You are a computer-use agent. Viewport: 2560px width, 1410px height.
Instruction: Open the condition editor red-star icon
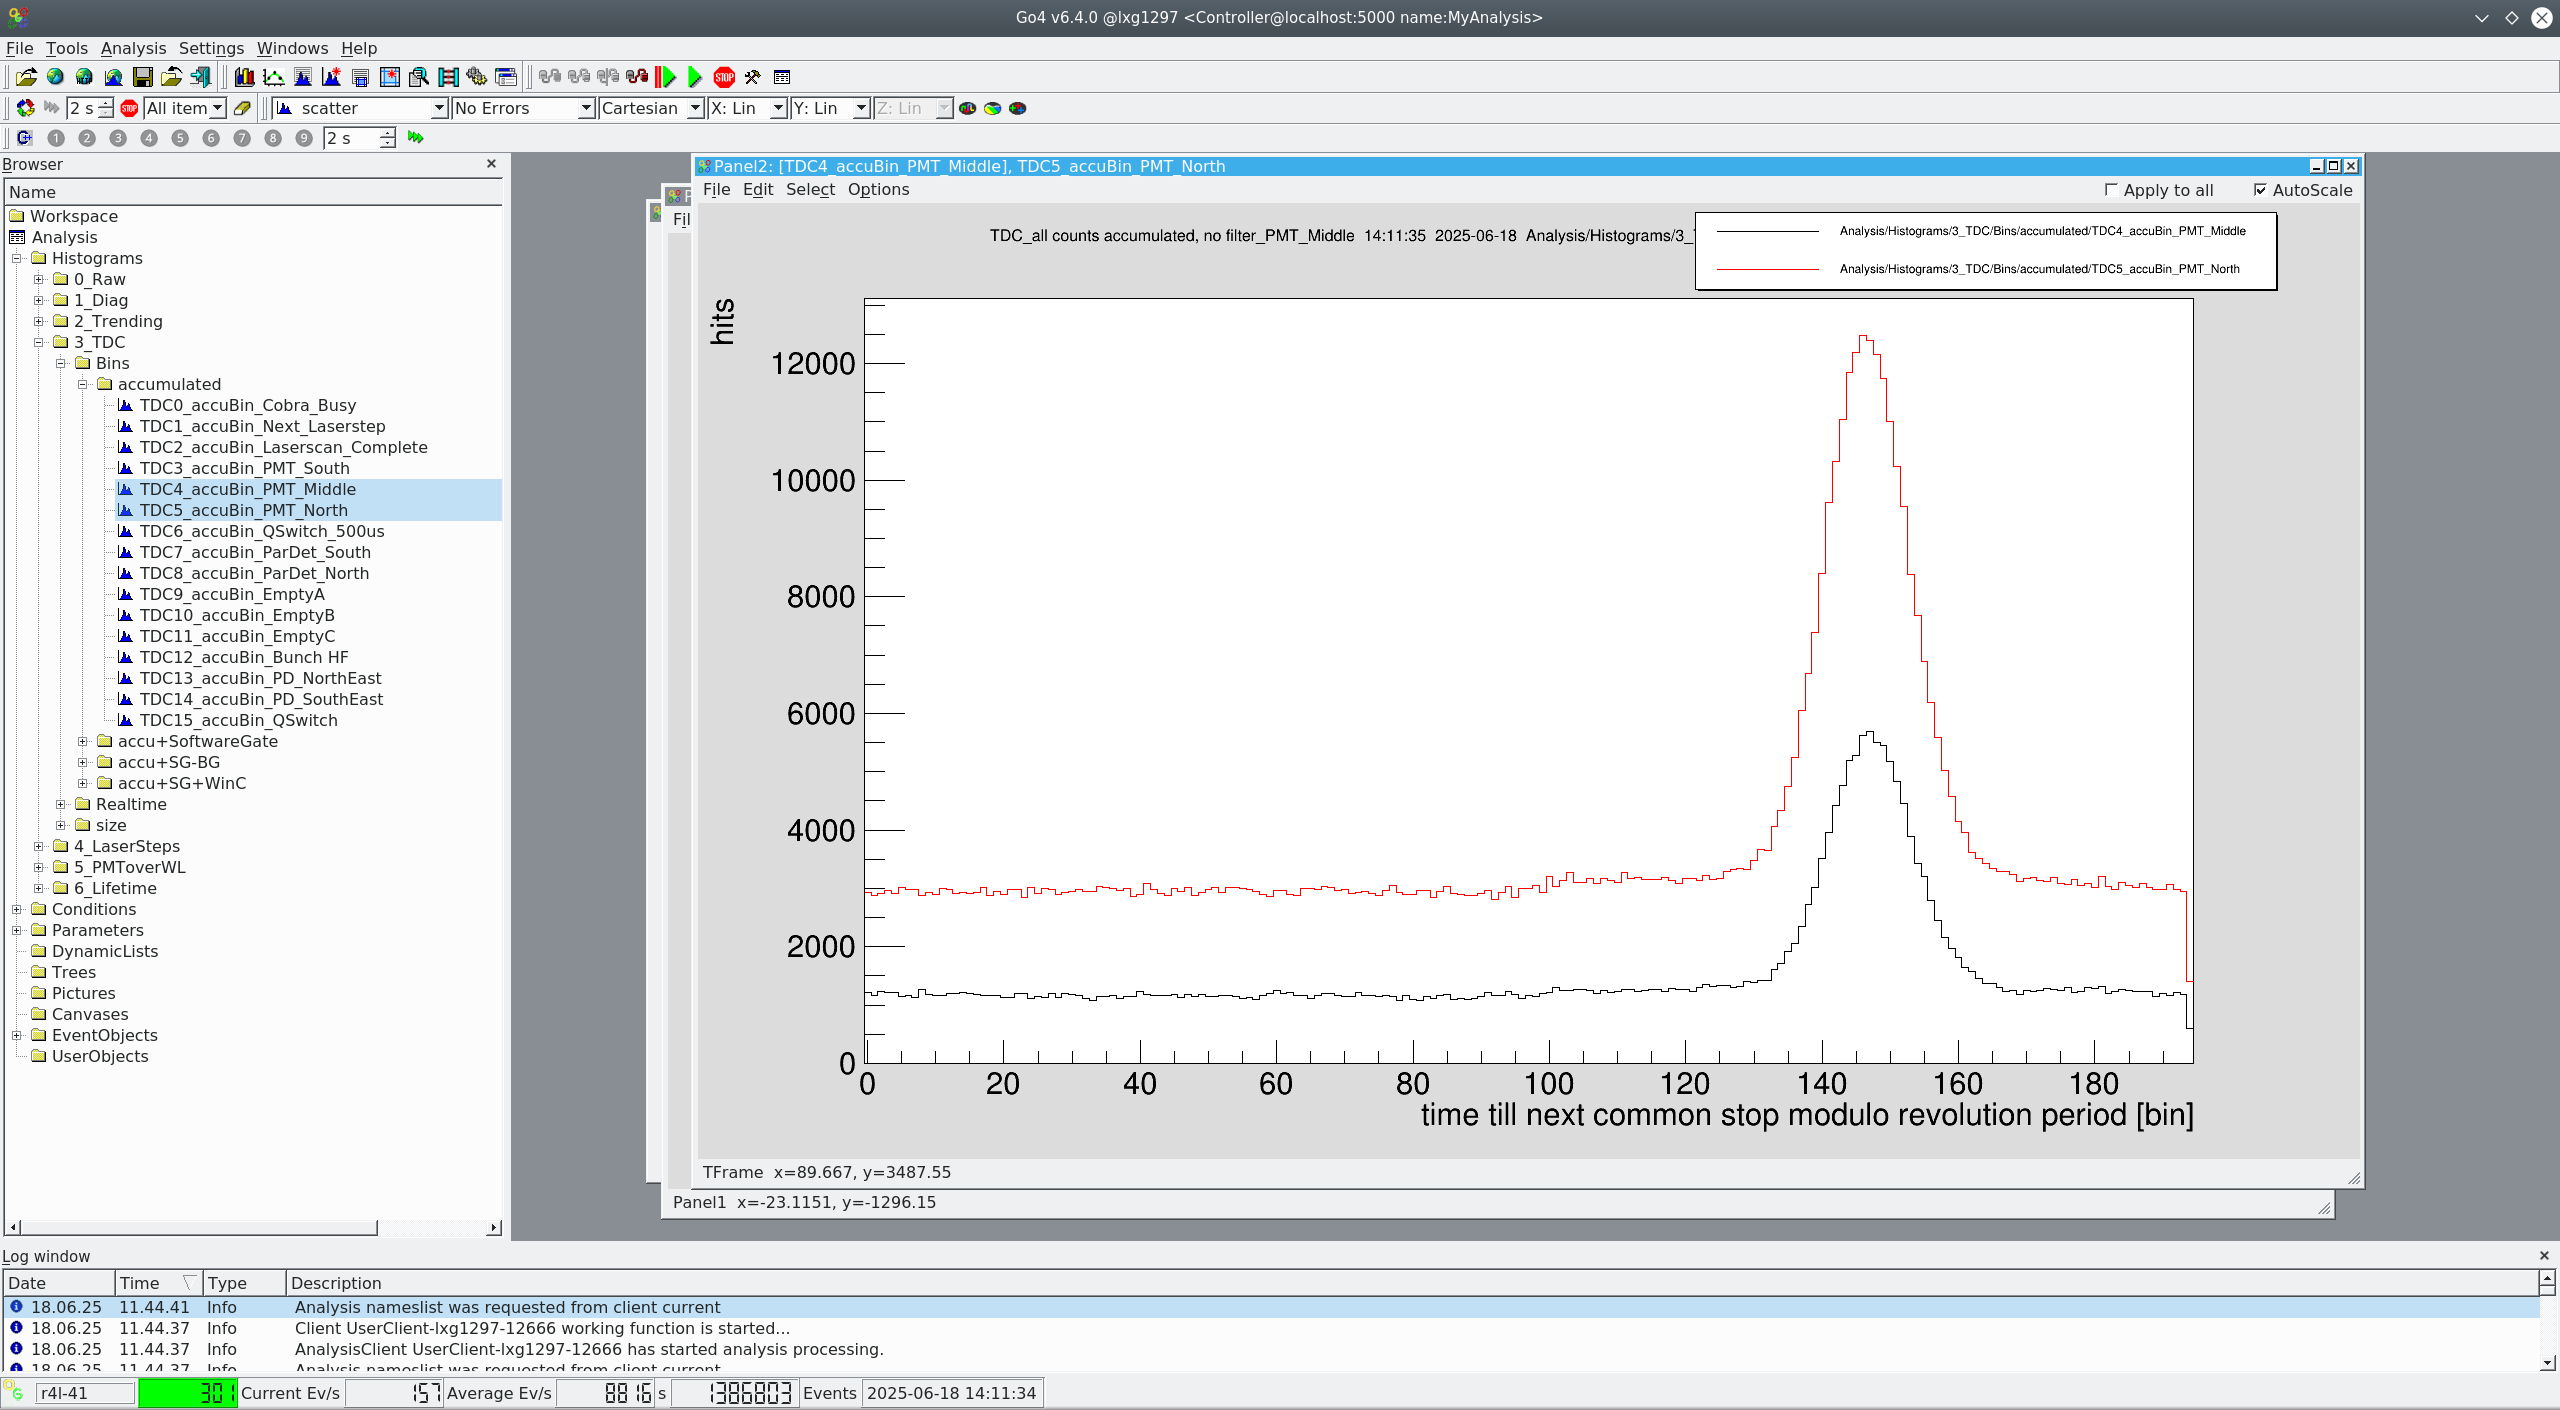[390, 77]
